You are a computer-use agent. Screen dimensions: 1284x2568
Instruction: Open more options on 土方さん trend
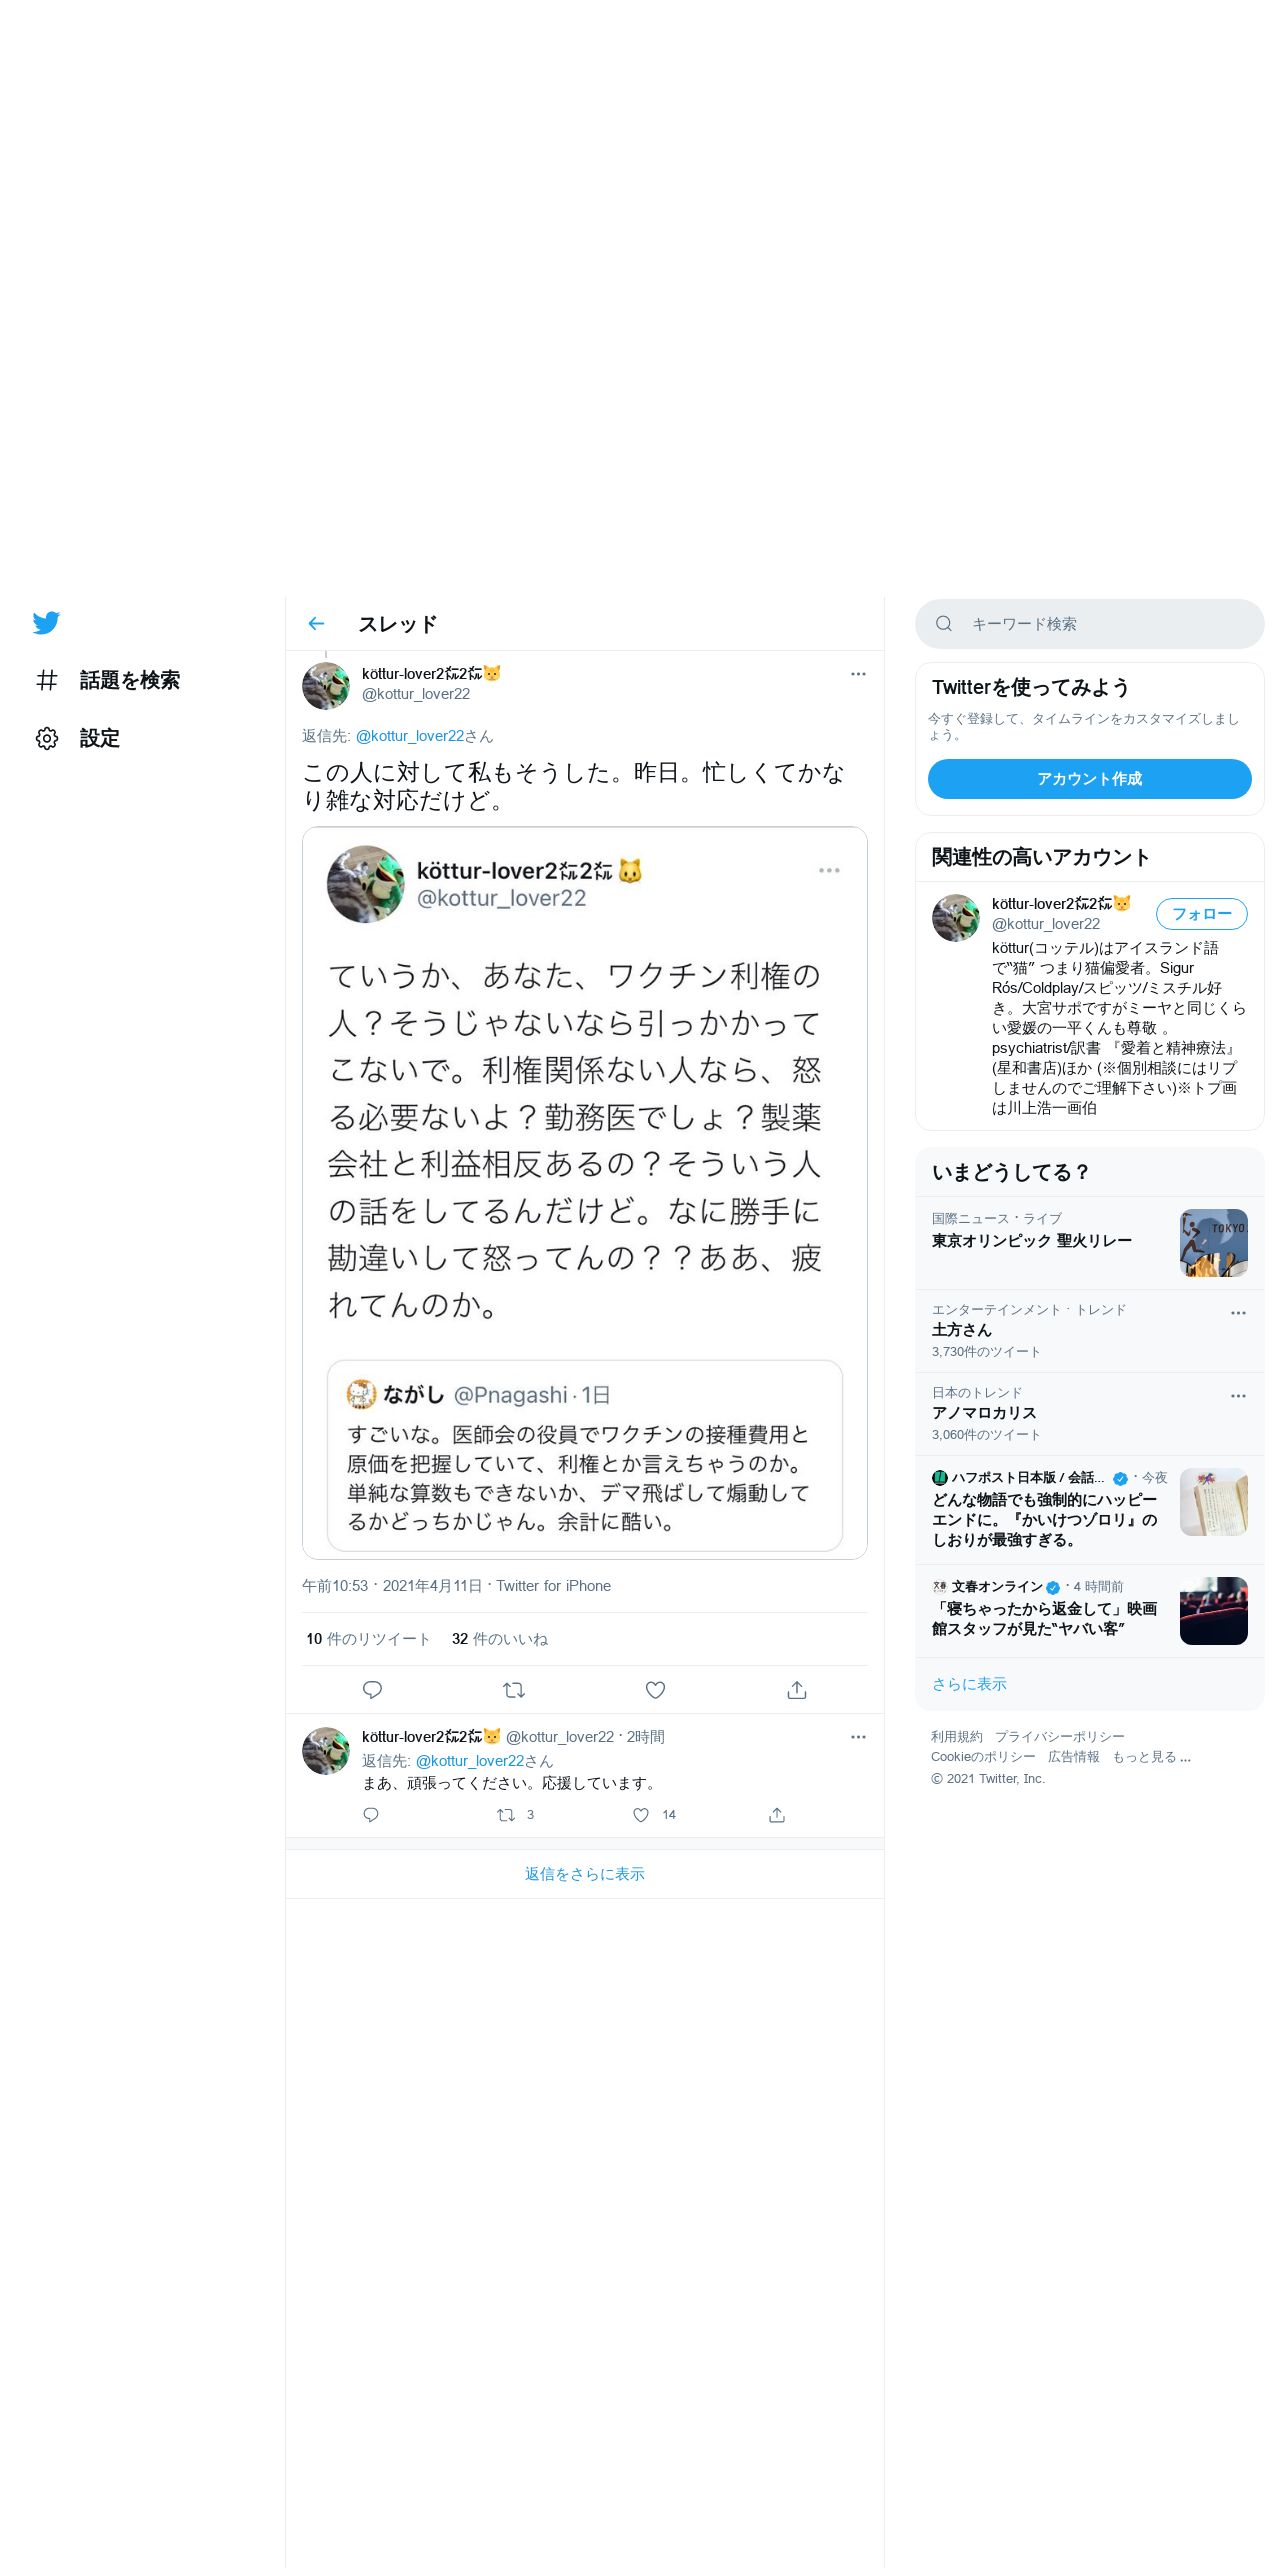(1238, 1313)
